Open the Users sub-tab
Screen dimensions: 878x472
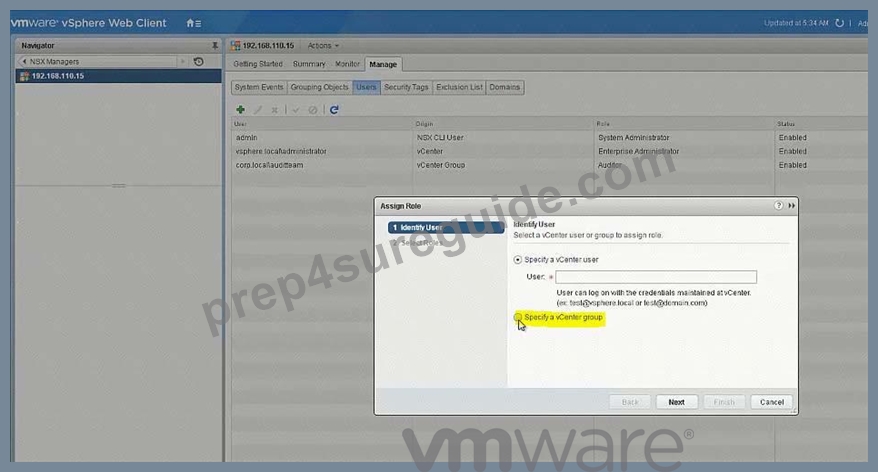[x=366, y=87]
